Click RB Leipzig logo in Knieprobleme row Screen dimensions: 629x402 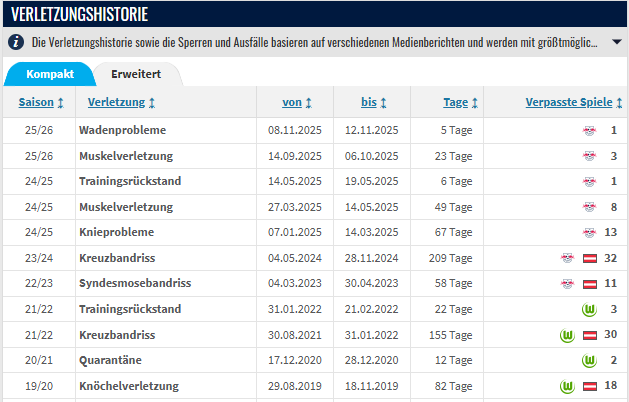pyautogui.click(x=589, y=232)
